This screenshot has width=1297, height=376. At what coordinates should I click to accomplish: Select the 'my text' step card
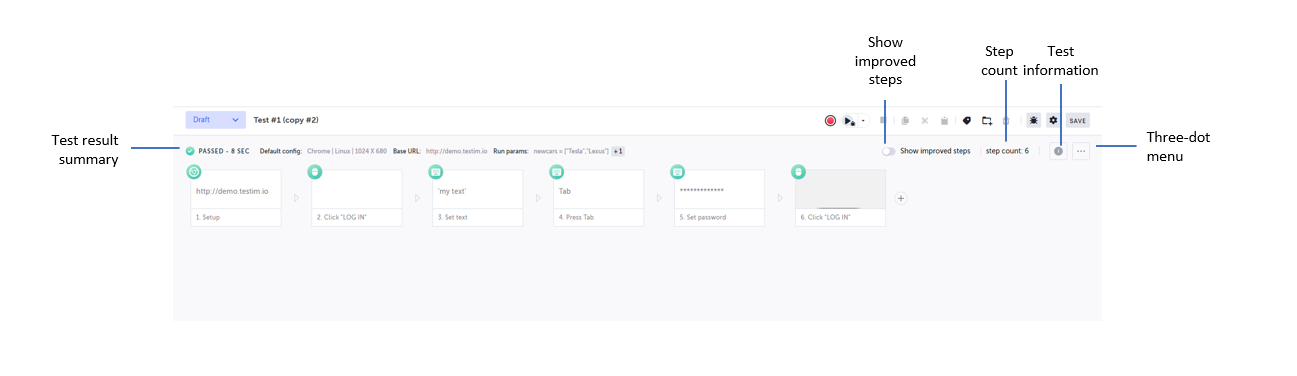point(478,198)
